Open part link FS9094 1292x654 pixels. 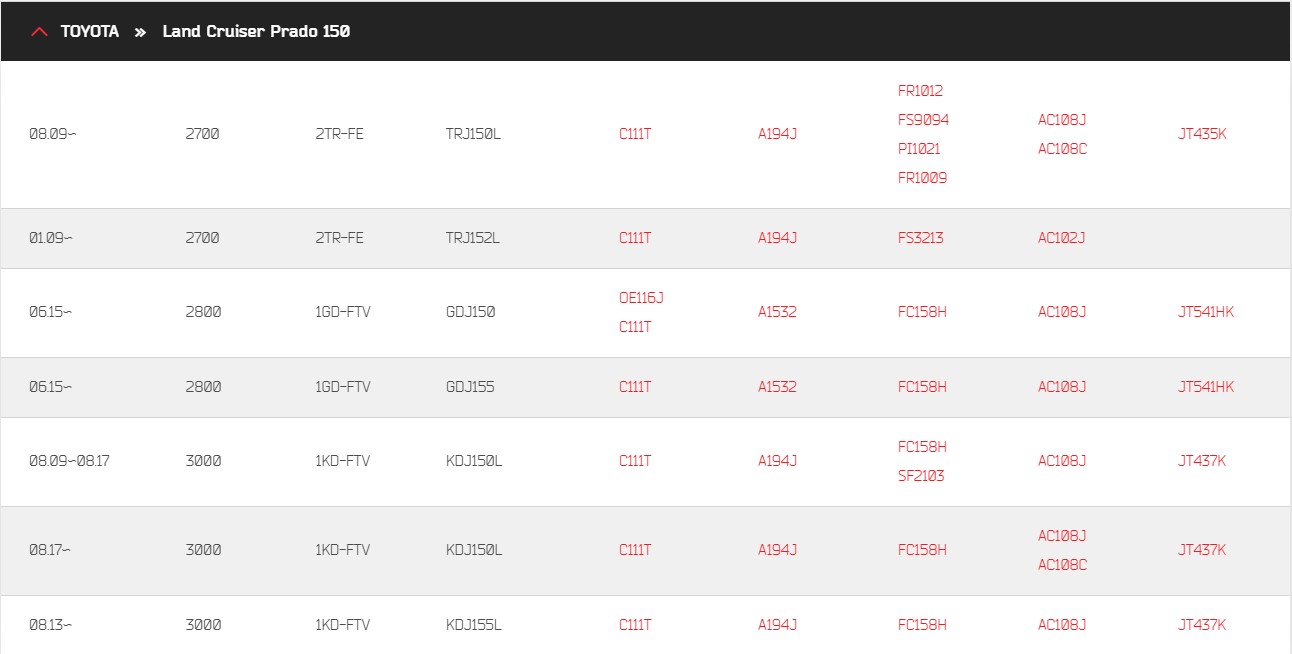pyautogui.click(x=923, y=119)
